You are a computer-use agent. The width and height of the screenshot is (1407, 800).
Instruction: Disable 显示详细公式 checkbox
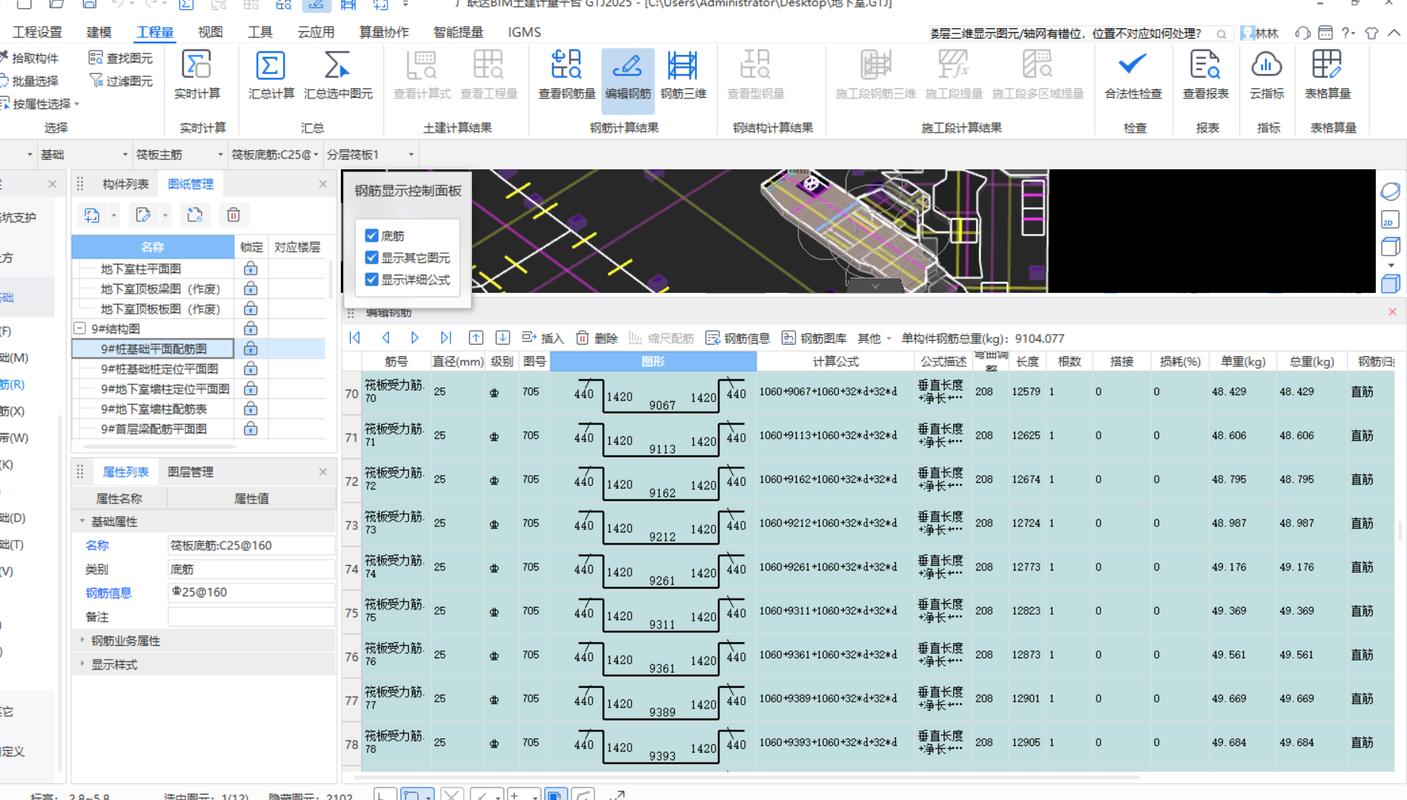pos(372,280)
